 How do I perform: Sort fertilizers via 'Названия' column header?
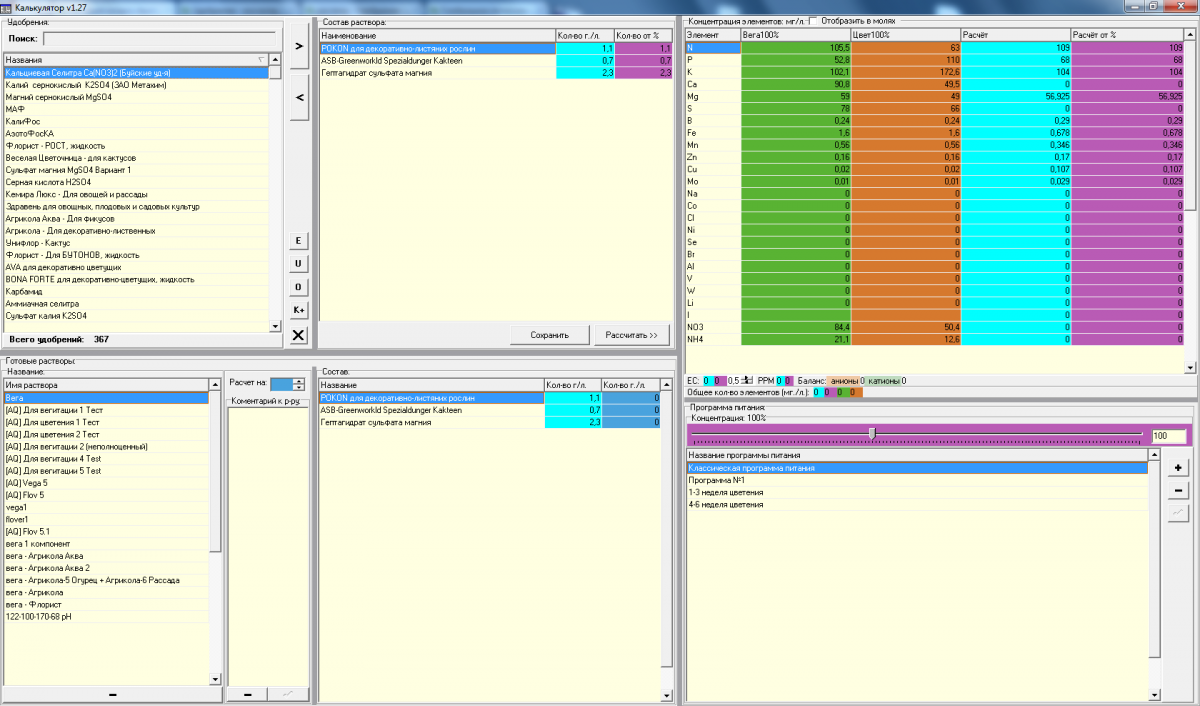pyautogui.click(x=130, y=59)
